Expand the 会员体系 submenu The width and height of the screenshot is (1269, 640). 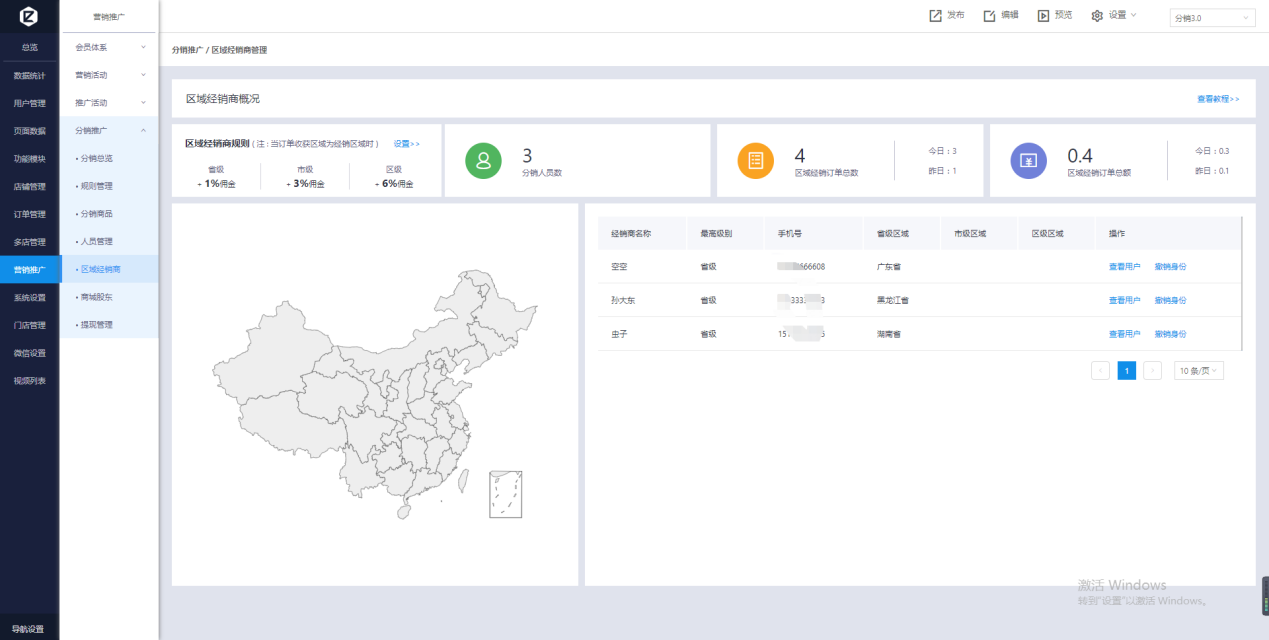tap(109, 47)
